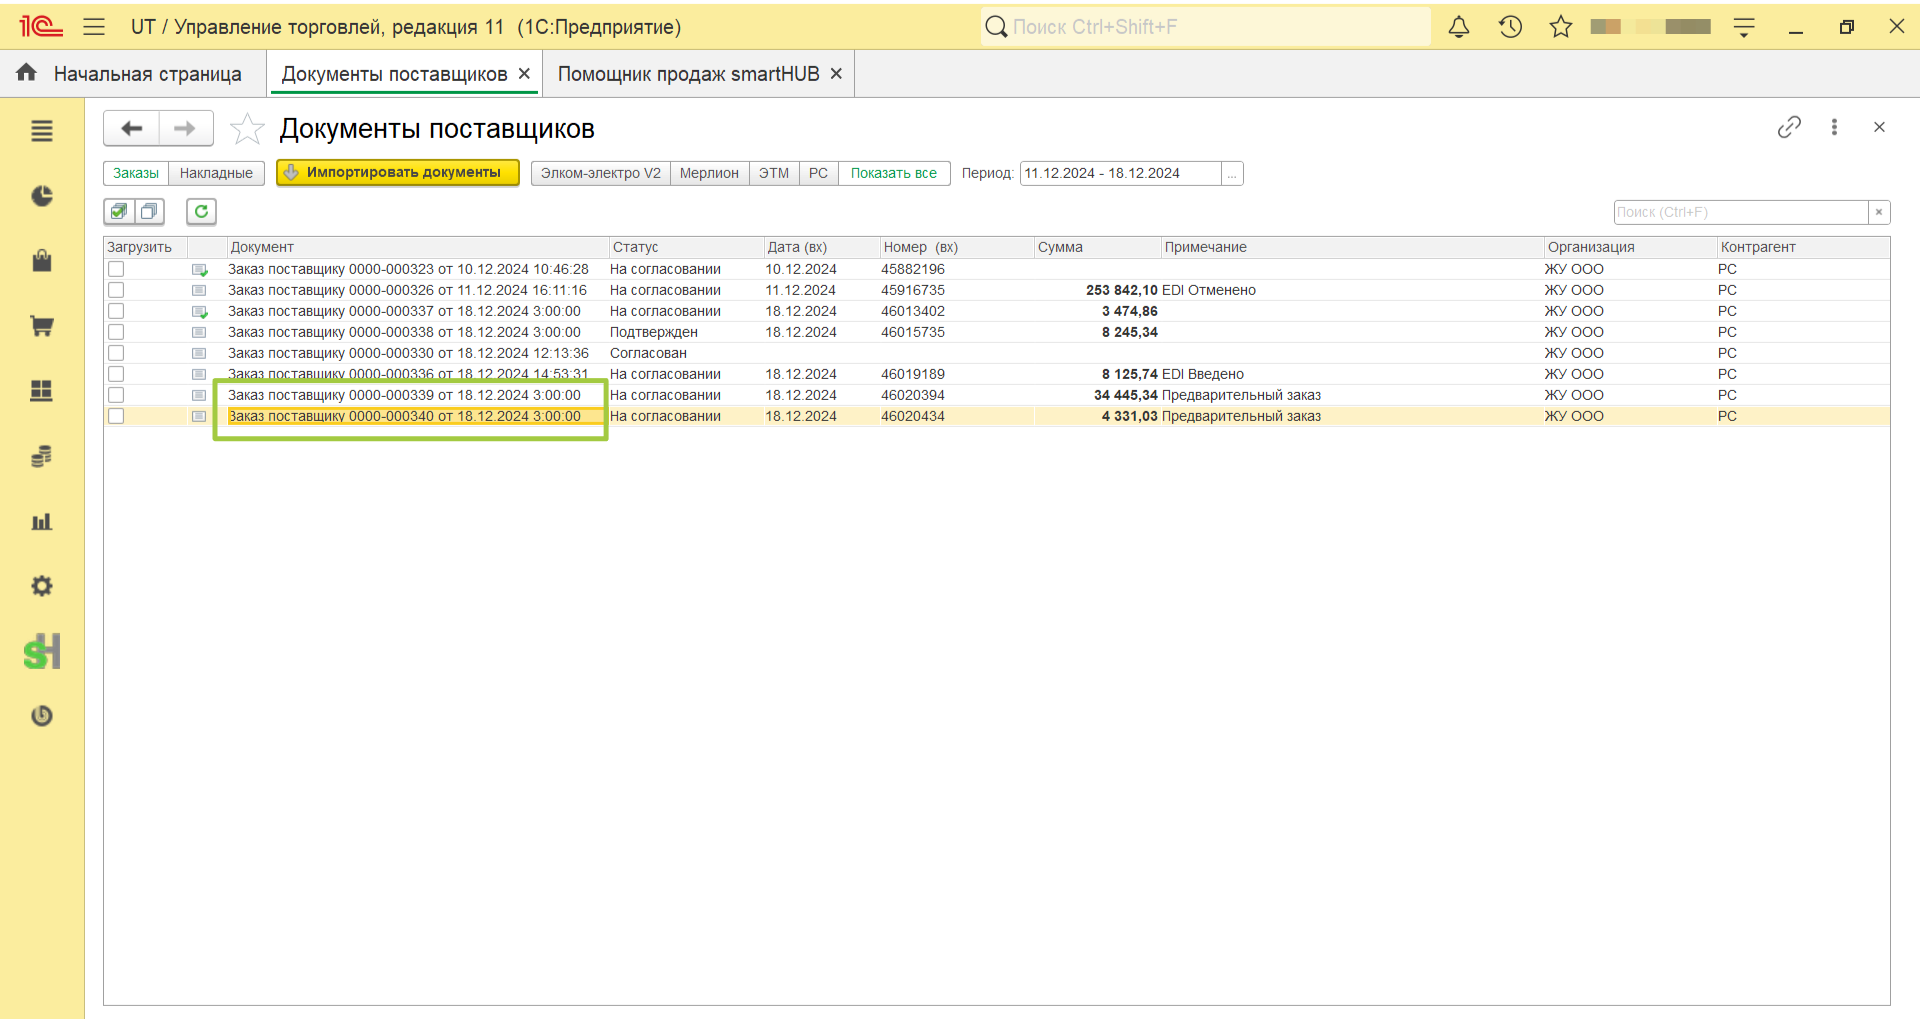Open the shopping cart sidebar section
The height and width of the screenshot is (1019, 1920).
pos(42,326)
